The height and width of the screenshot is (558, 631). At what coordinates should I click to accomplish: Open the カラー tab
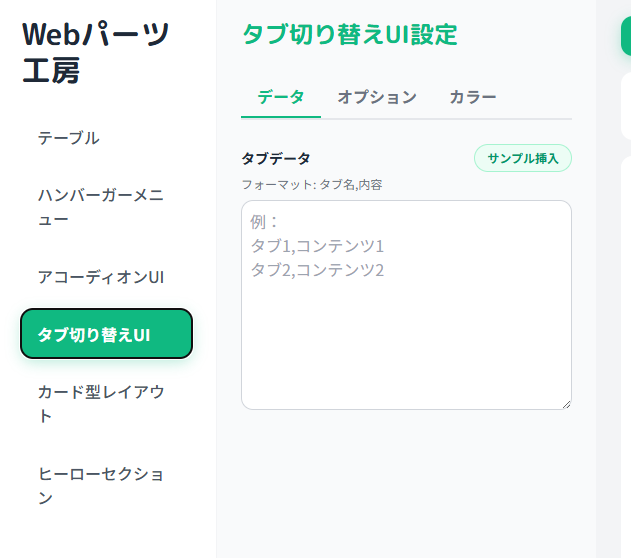473,97
